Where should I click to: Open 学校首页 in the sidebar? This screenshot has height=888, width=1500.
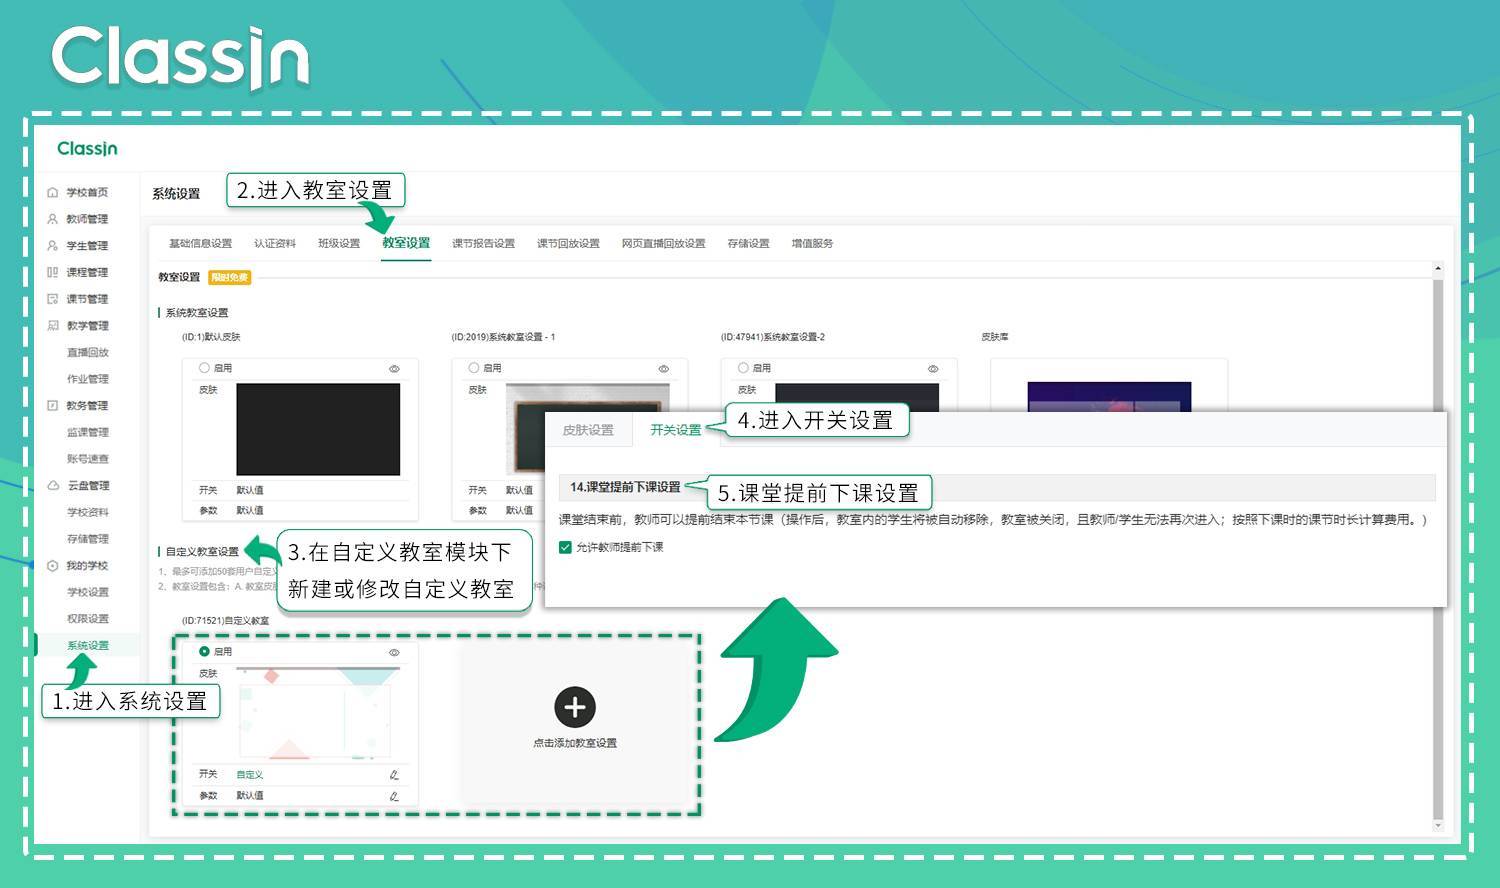87,192
